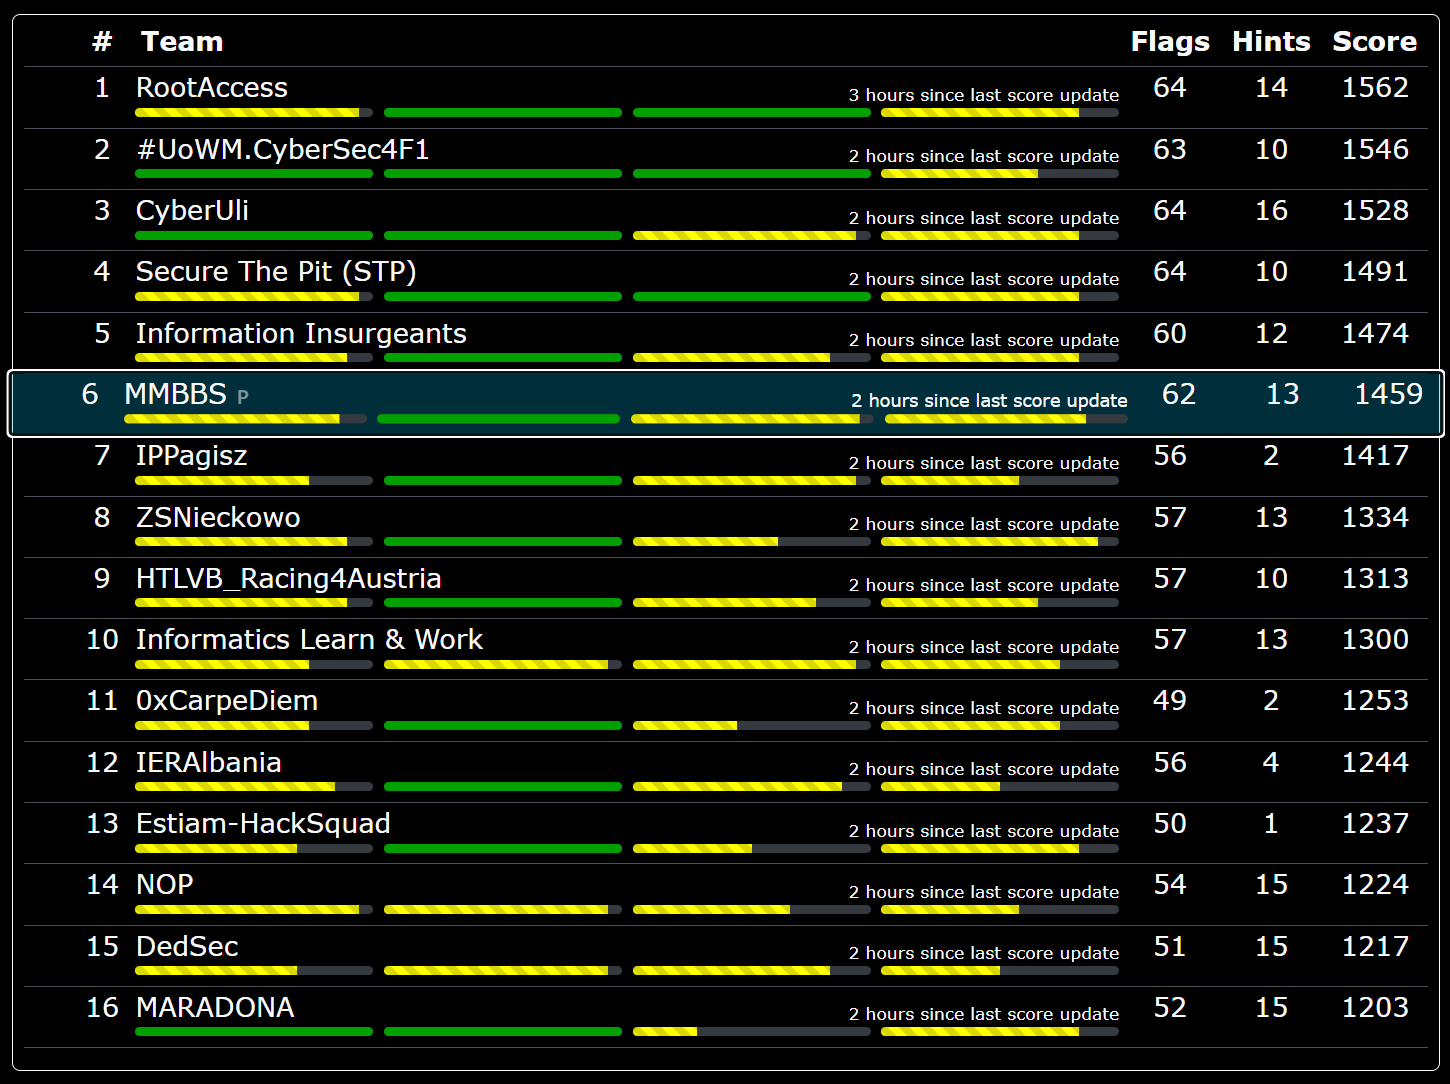Sort by the Team column header
This screenshot has width=1450, height=1084.
181,42
